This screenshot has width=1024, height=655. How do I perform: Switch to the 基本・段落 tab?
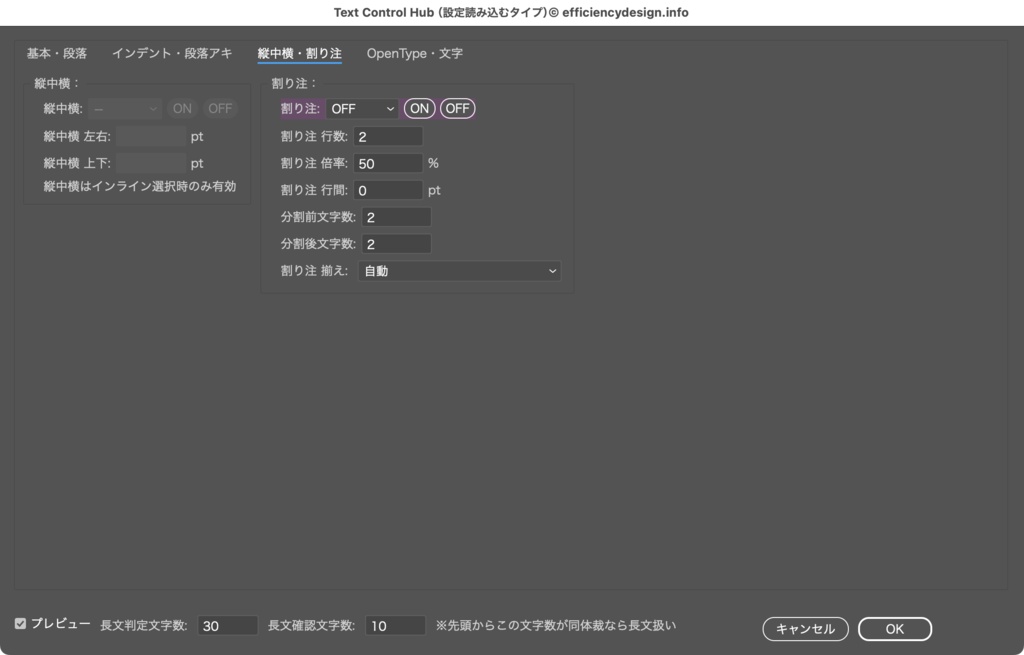point(57,54)
